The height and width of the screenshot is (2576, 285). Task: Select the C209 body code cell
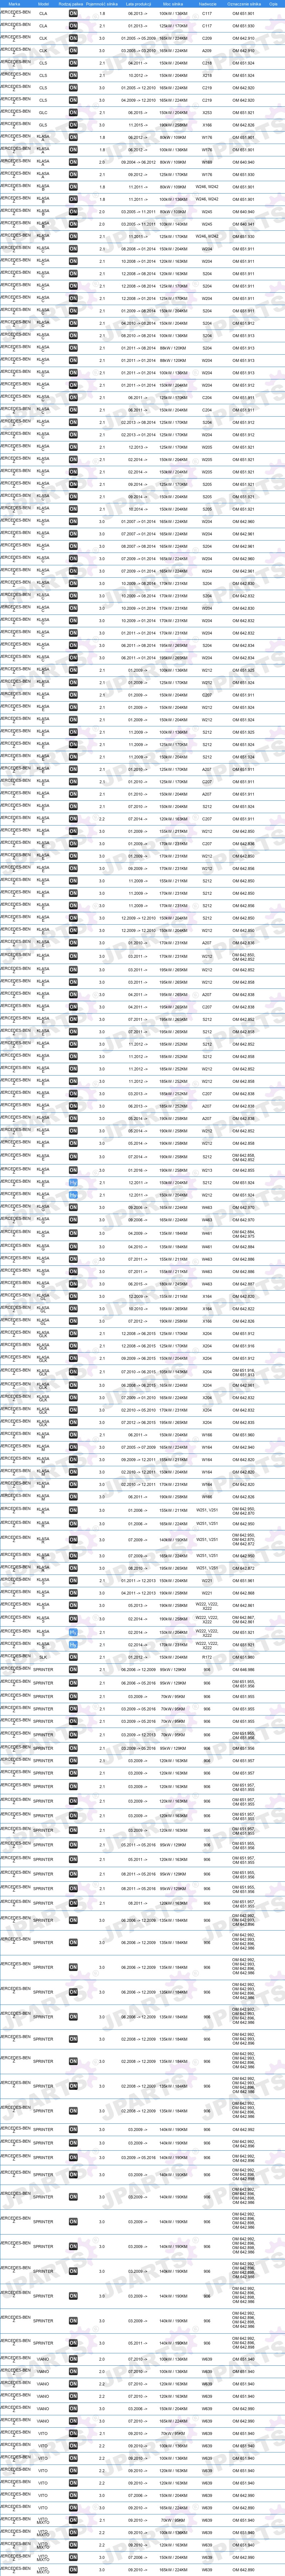[207, 38]
